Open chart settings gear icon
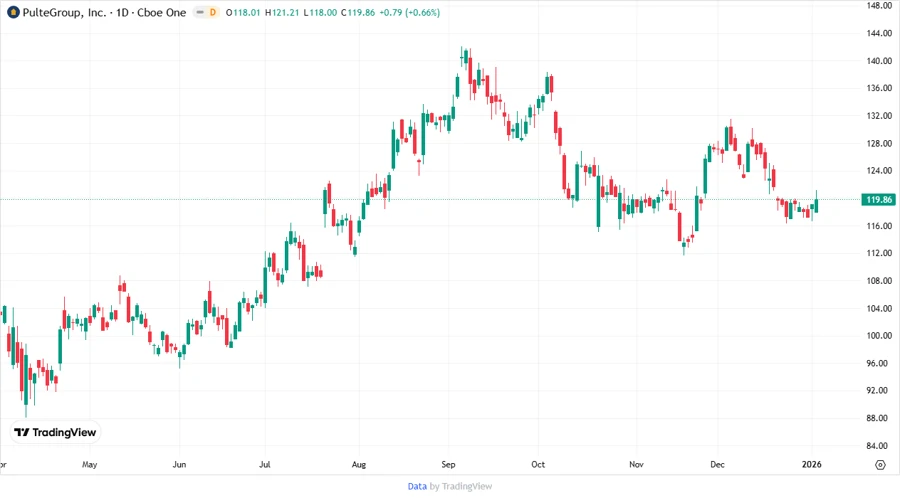 click(x=880, y=465)
